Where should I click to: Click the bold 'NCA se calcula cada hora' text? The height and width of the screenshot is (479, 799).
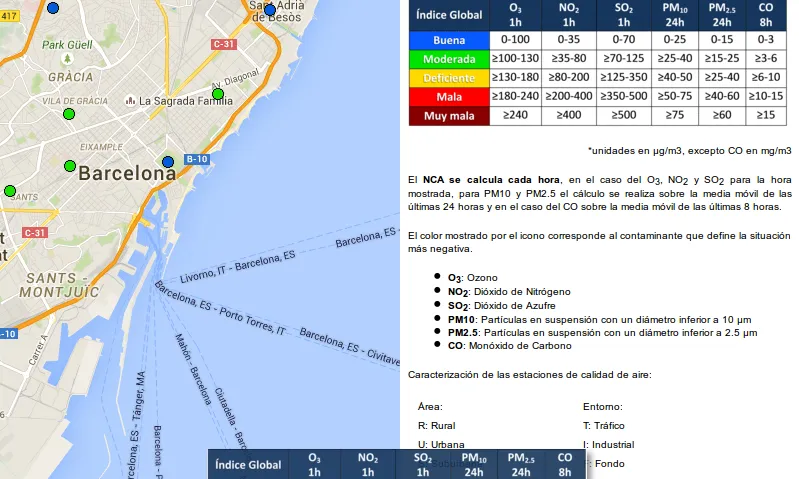[x=492, y=180]
